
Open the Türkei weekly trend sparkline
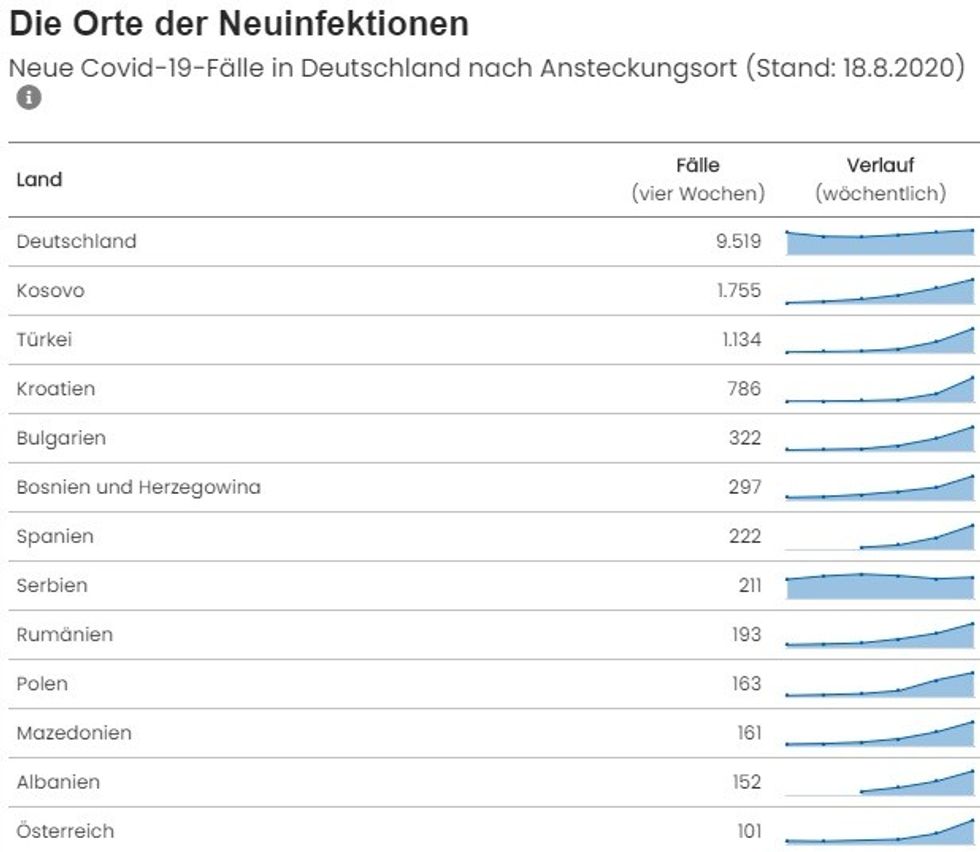click(880, 341)
